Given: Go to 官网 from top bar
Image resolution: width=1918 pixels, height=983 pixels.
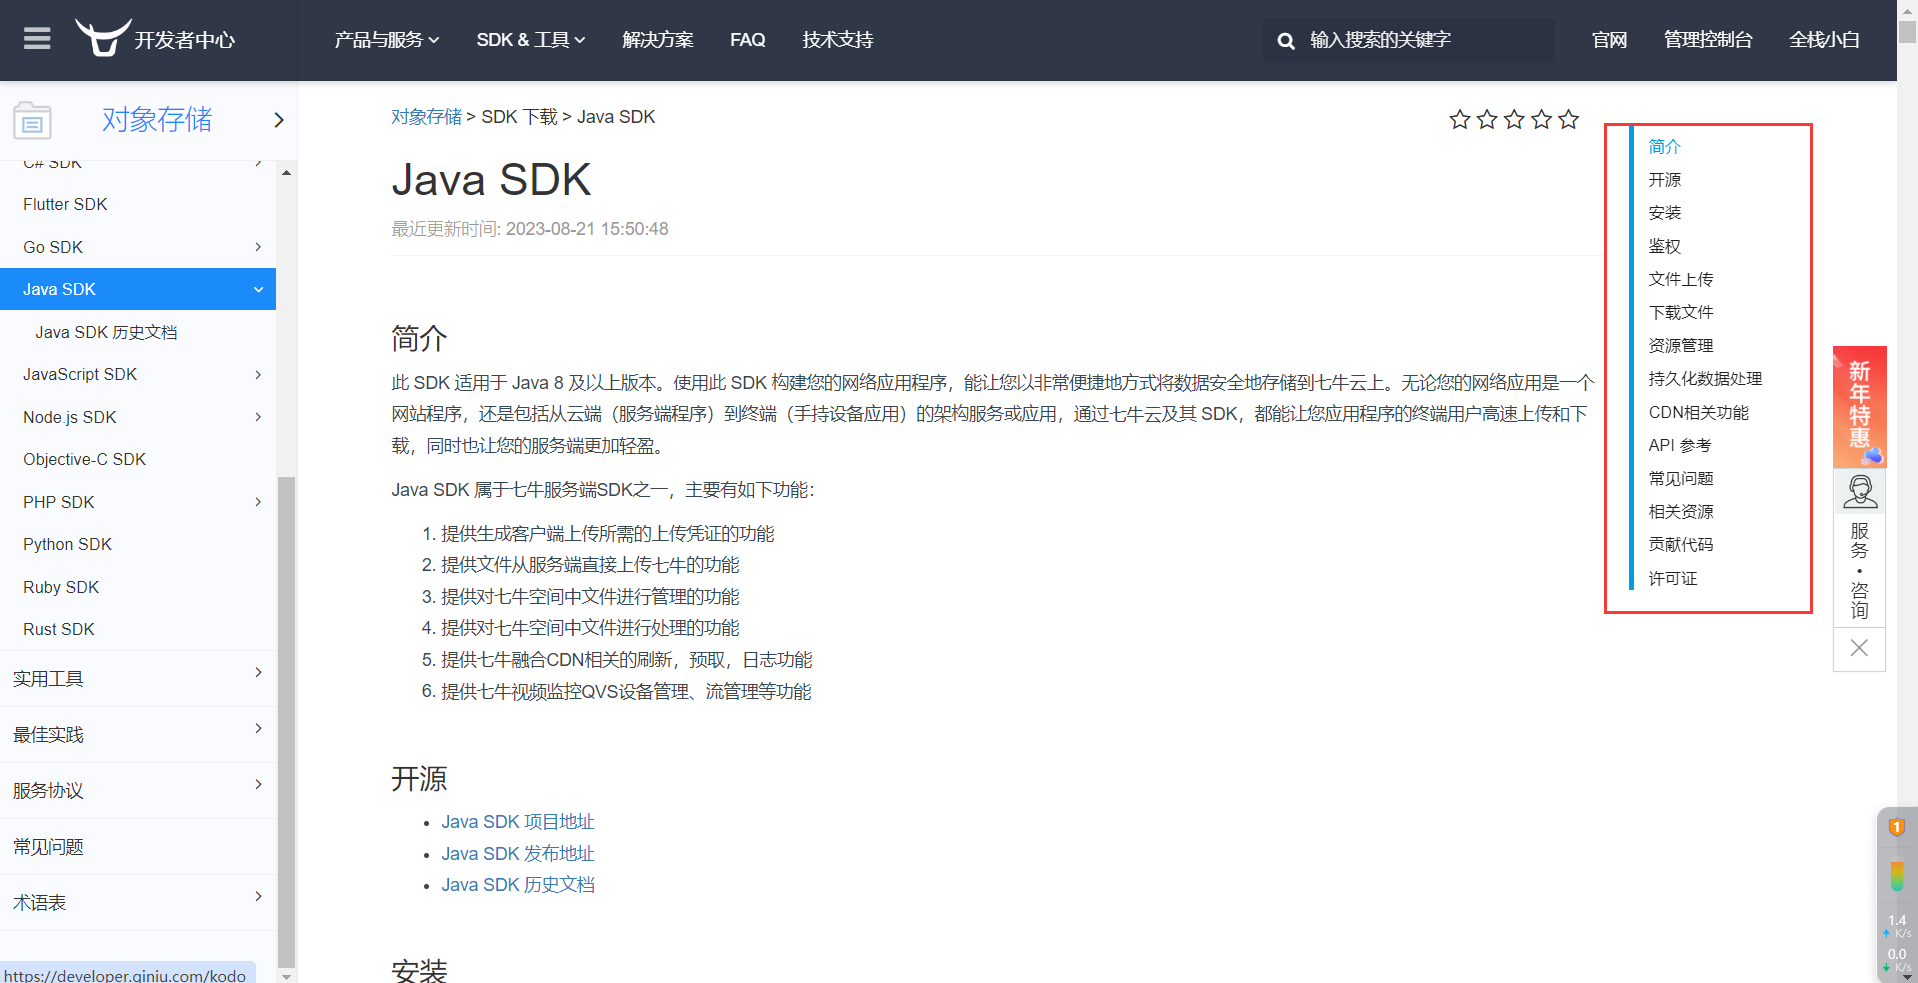Looking at the screenshot, I should 1610,40.
